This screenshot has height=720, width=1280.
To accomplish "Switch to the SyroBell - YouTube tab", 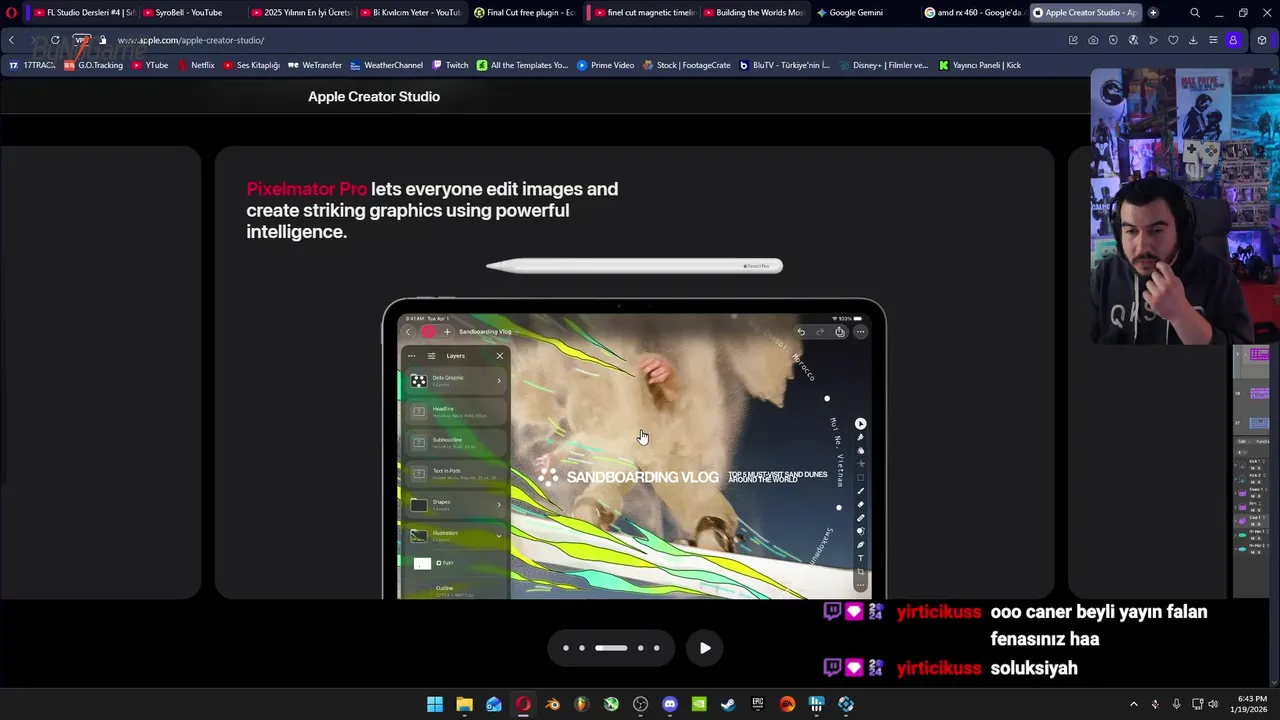I will click(194, 13).
